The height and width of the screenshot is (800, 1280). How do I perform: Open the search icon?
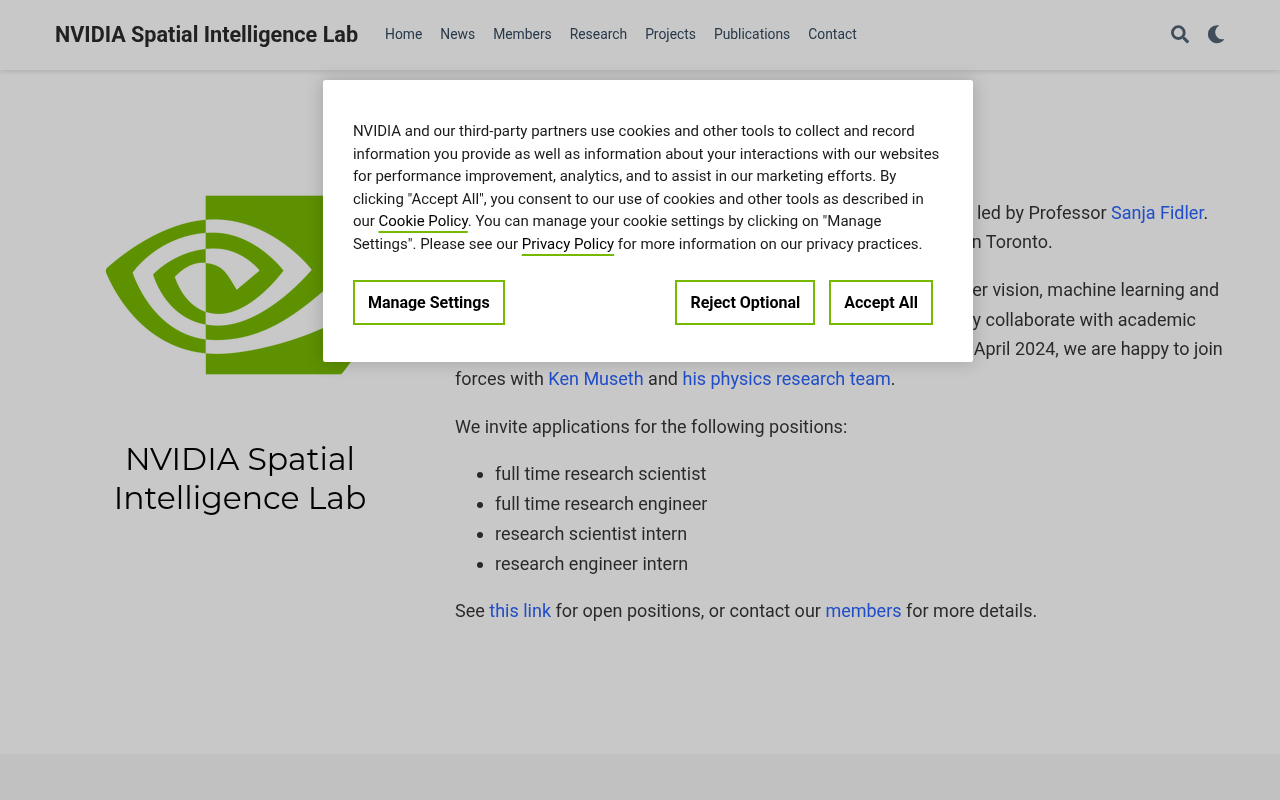(1178, 34)
